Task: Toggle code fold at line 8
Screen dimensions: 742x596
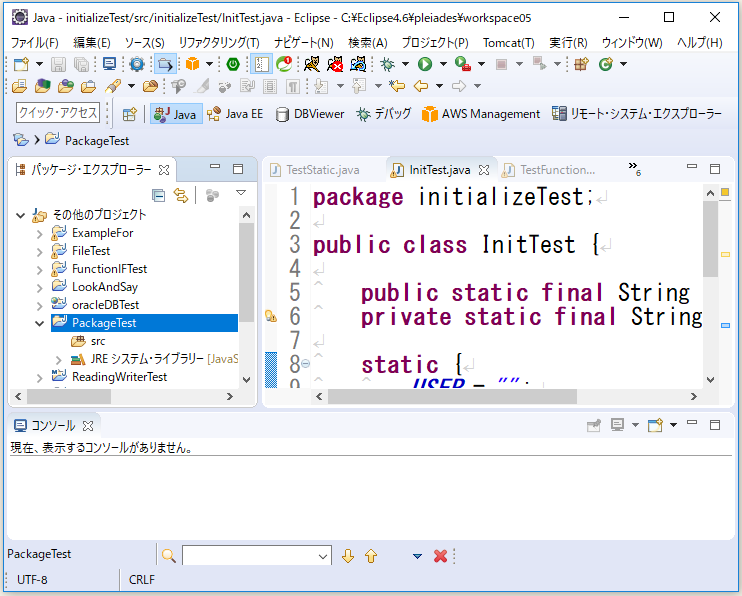Action: (x=306, y=364)
